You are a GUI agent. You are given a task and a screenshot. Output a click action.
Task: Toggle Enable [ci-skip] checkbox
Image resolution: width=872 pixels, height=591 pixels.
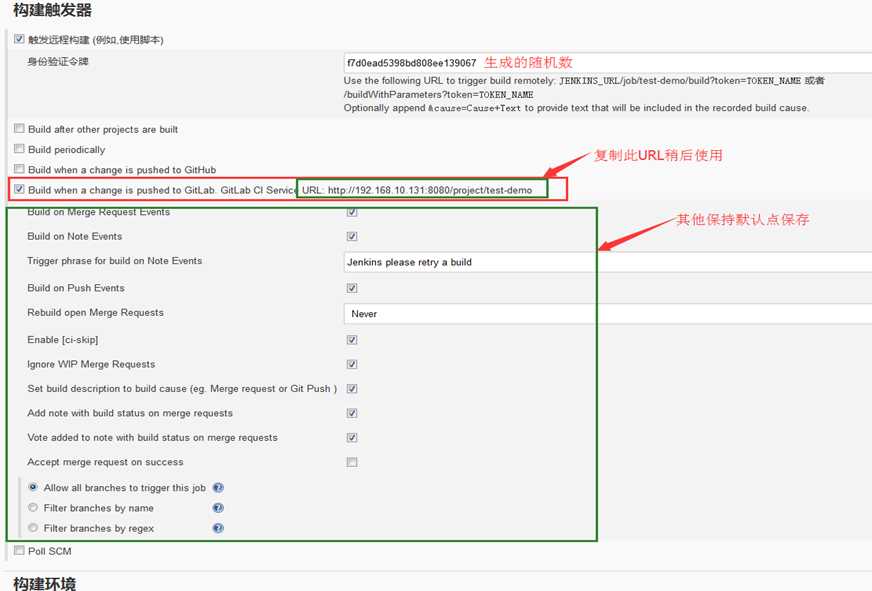pos(352,340)
